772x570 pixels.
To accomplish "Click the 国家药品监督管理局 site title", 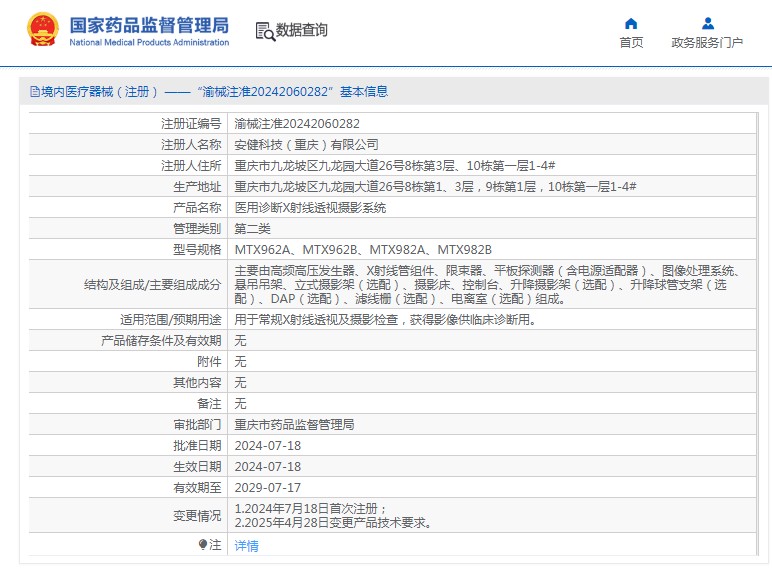I will tap(149, 25).
